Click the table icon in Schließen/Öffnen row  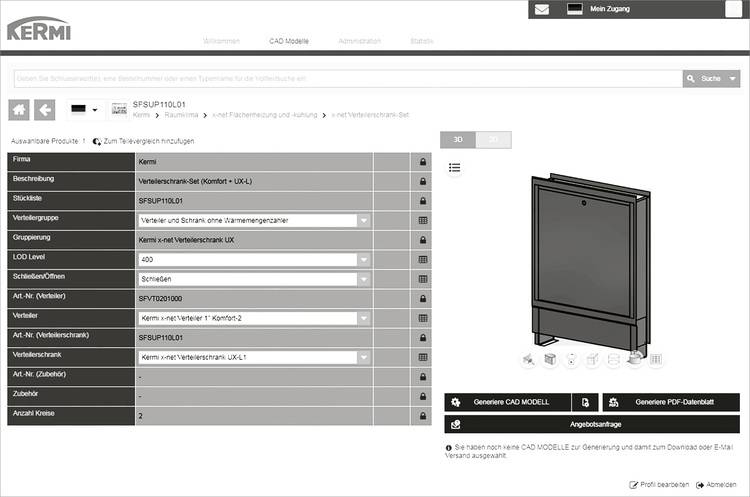[x=423, y=279]
